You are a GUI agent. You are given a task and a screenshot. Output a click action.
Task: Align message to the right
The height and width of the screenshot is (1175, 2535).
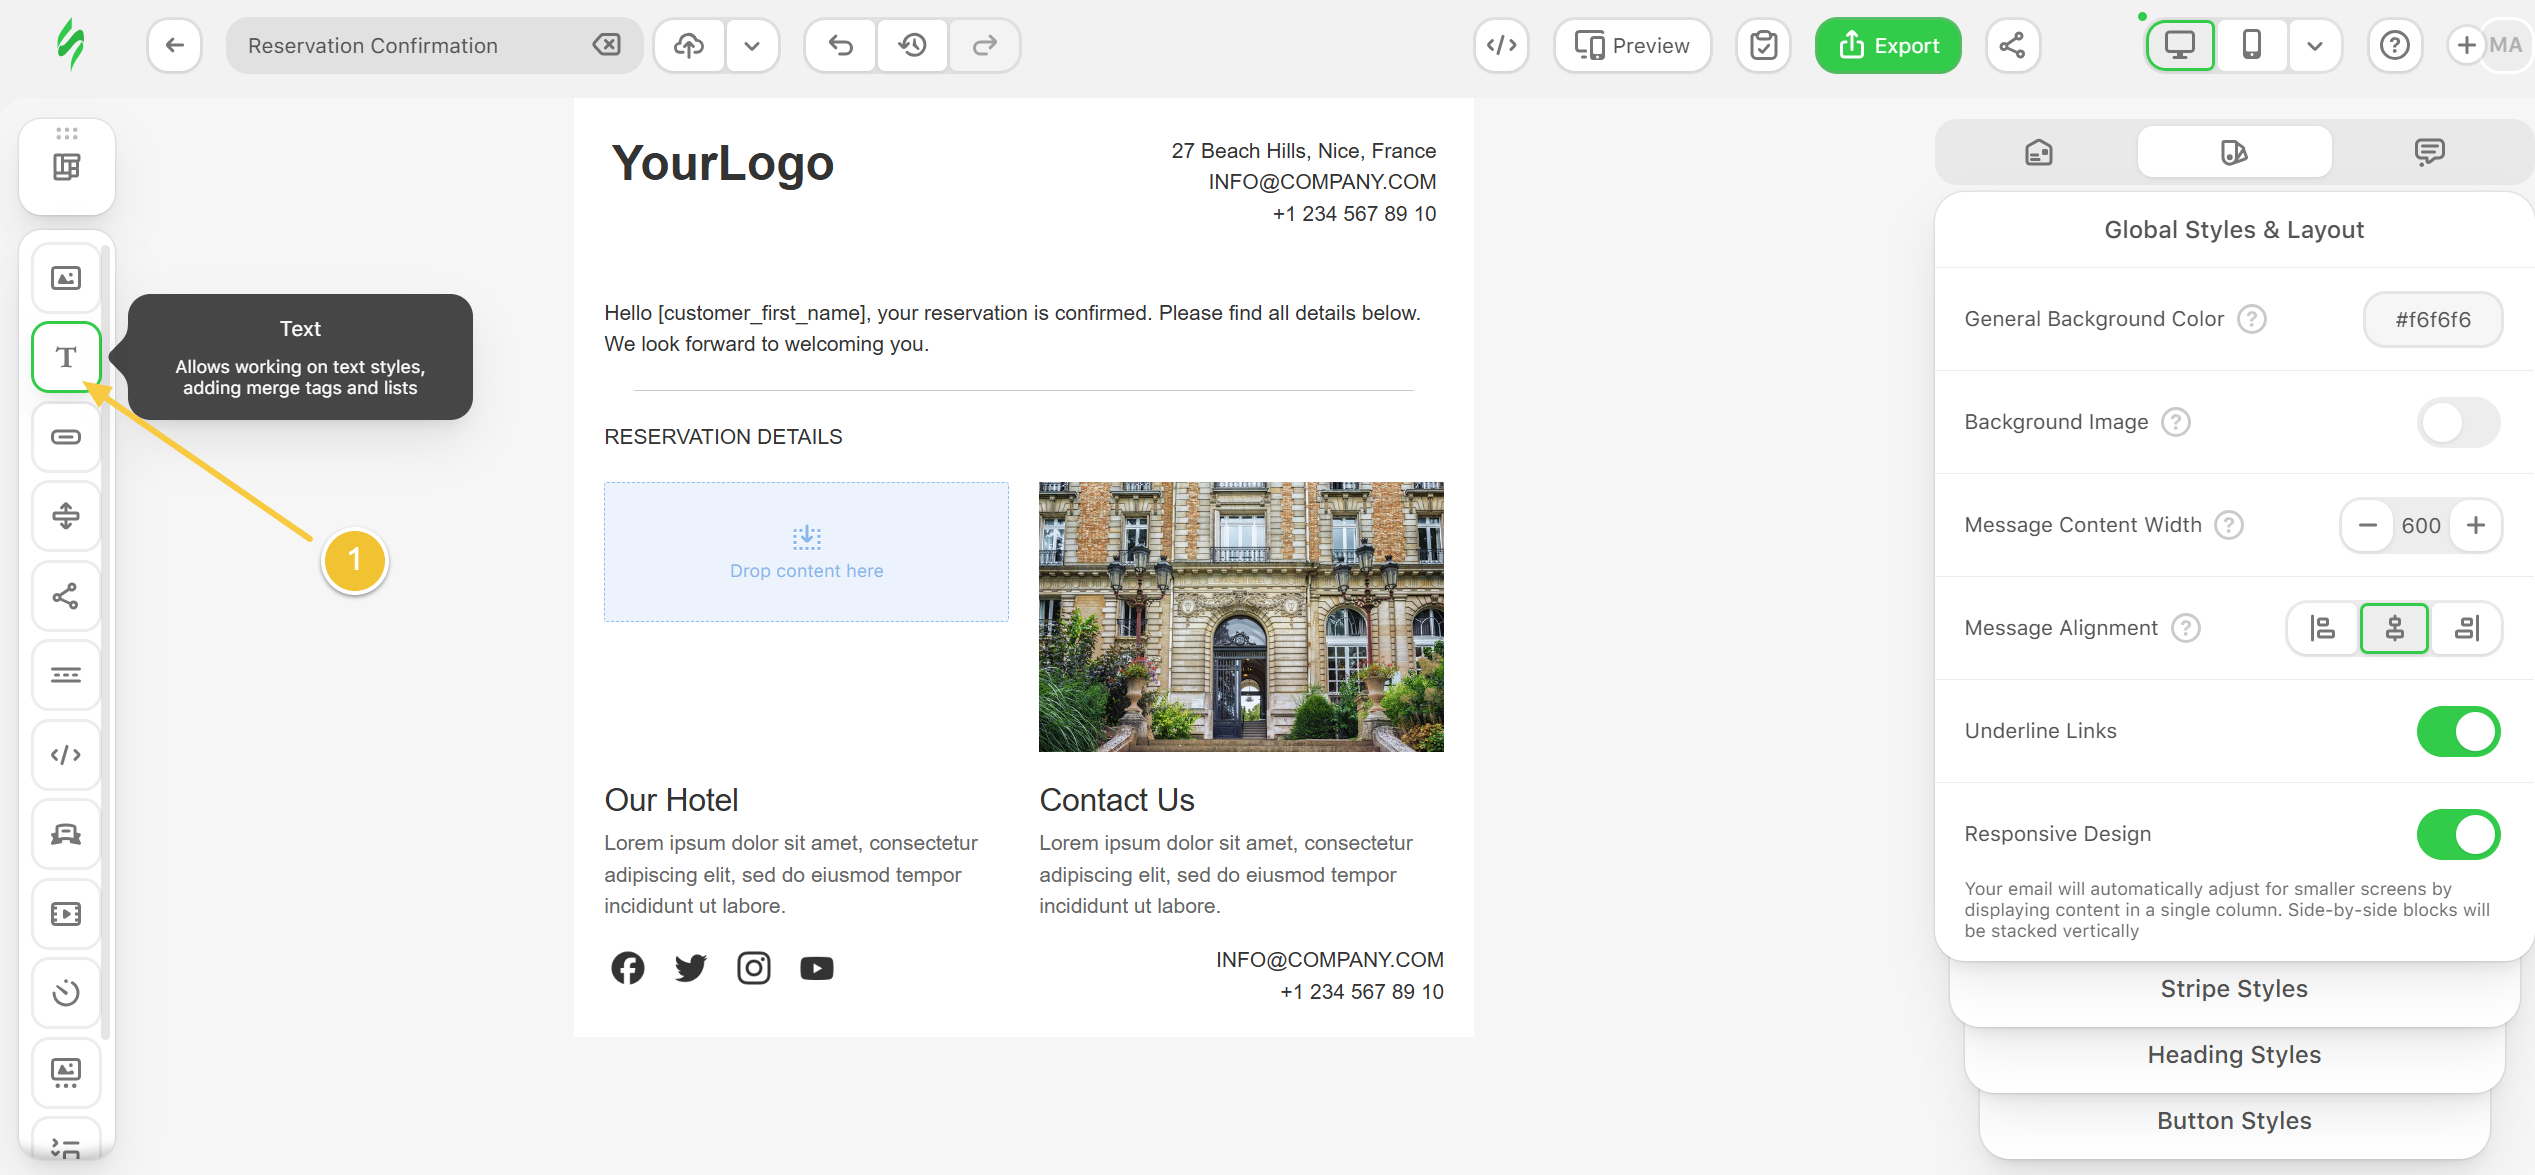(2467, 629)
